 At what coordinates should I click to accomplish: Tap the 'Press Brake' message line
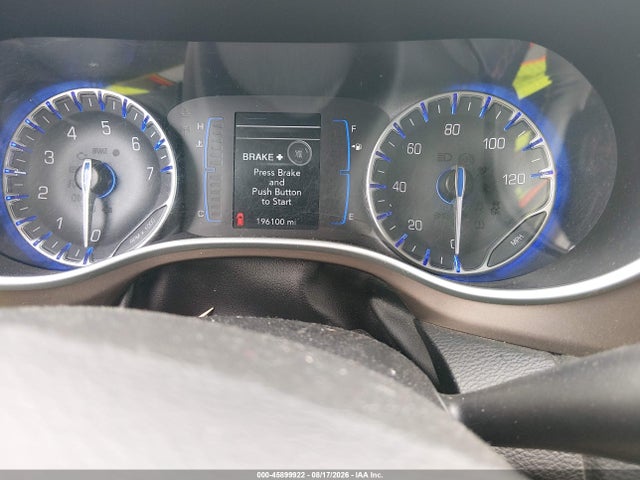point(277,173)
